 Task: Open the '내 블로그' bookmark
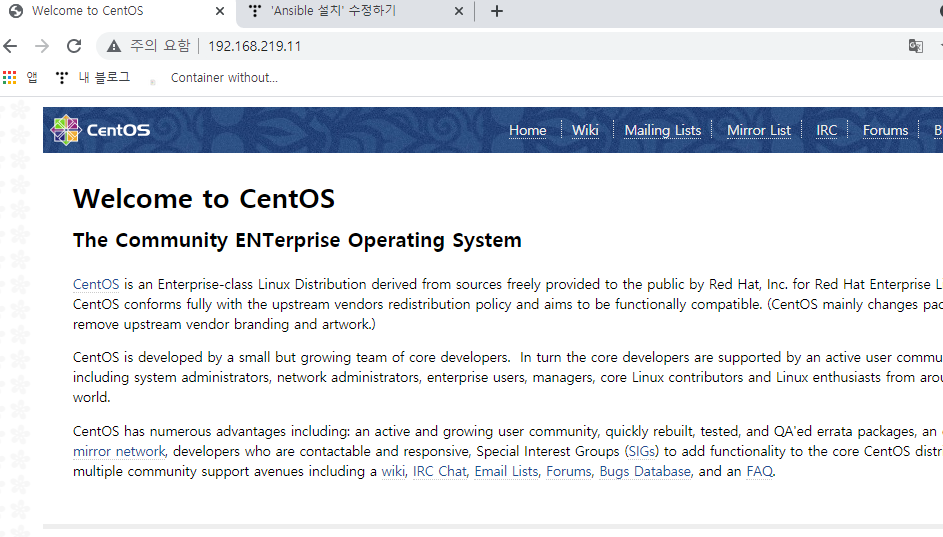pyautogui.click(x=93, y=78)
